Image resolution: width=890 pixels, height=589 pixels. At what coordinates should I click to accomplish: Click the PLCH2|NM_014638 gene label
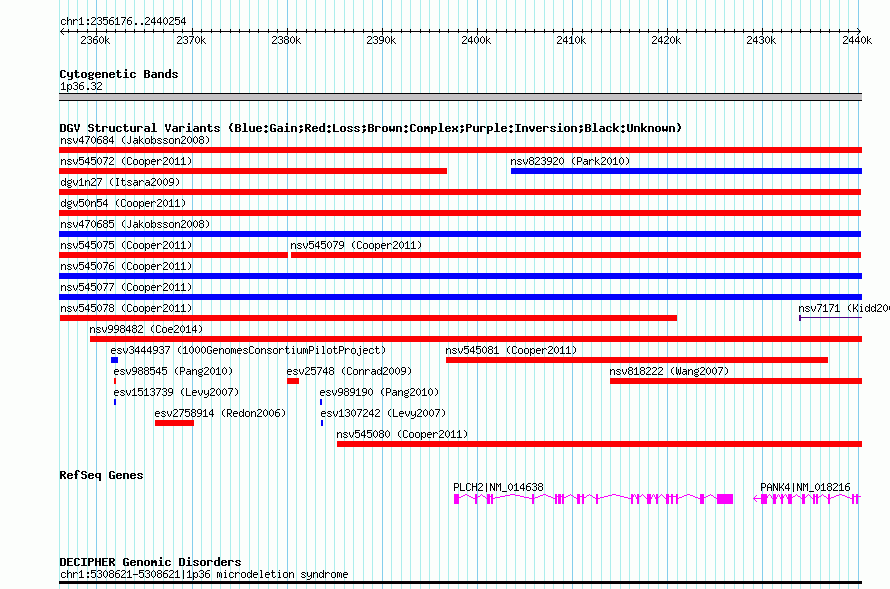tap(498, 487)
